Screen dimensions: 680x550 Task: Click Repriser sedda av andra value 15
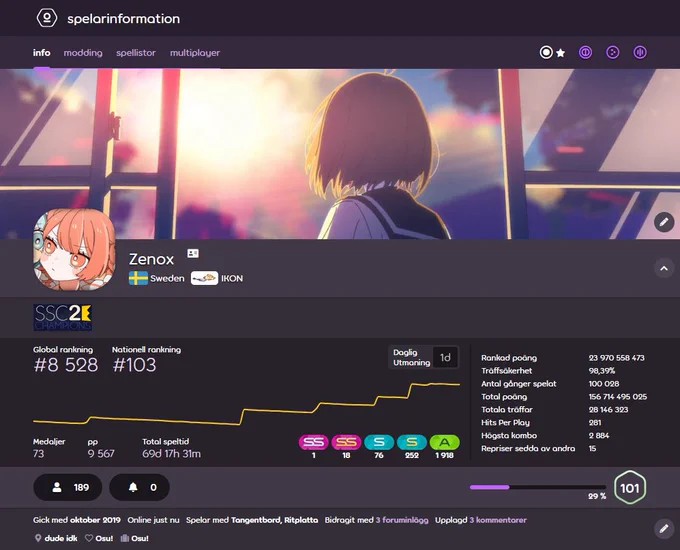point(592,449)
